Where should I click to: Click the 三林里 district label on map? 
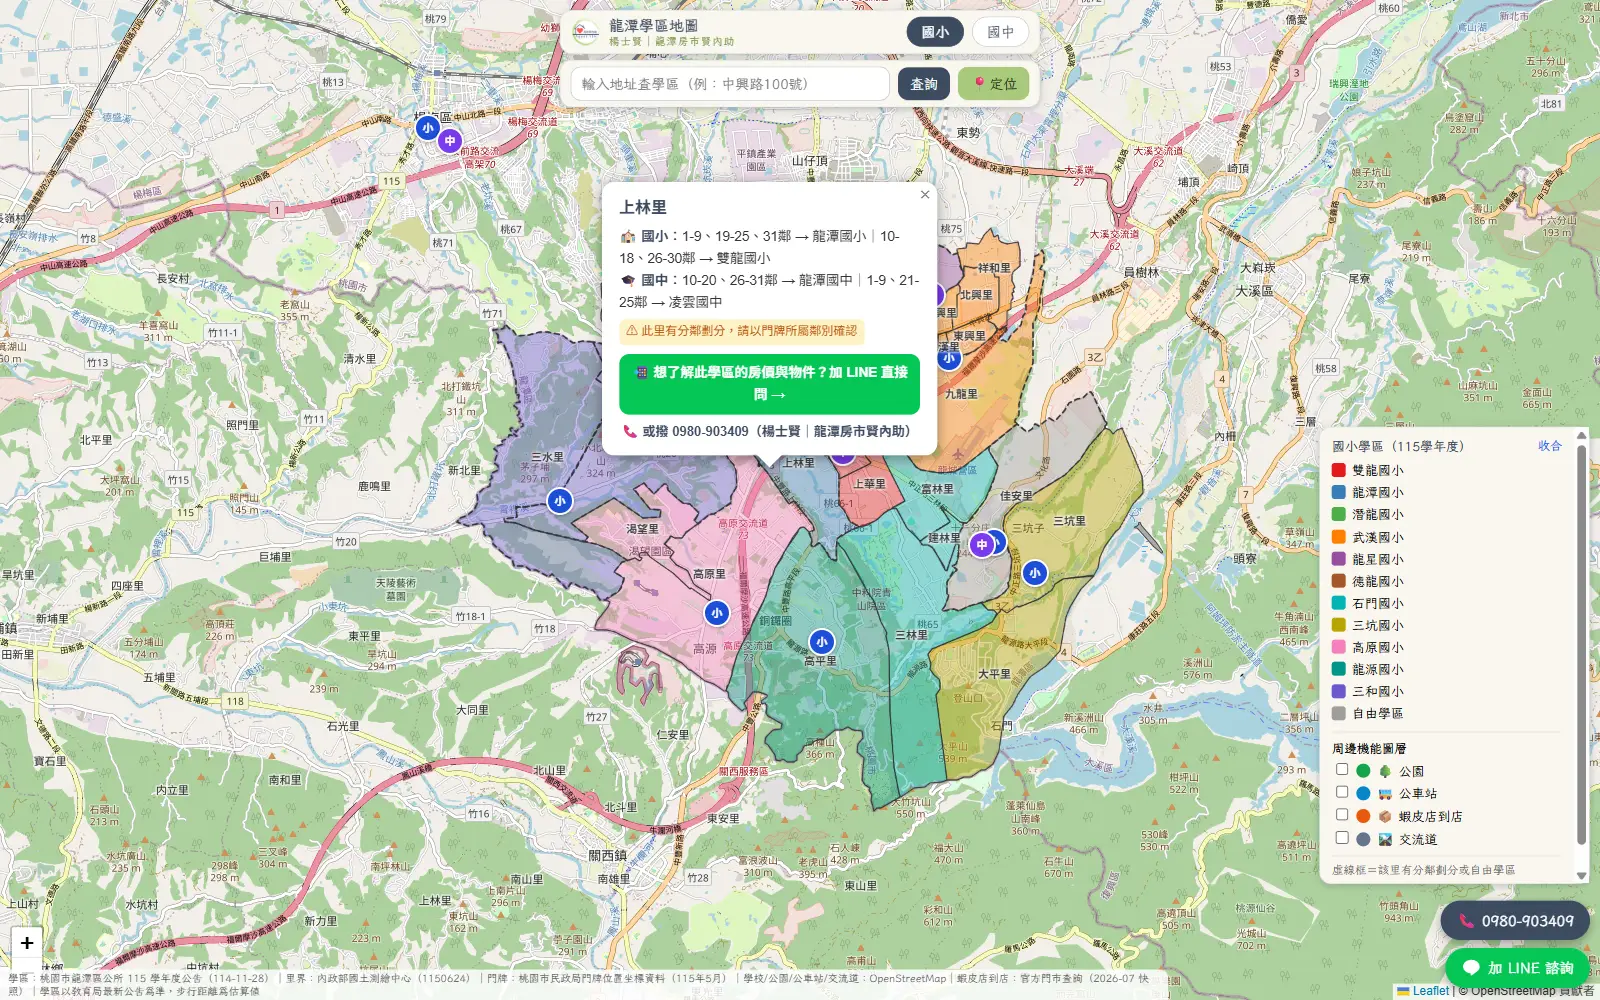click(911, 635)
